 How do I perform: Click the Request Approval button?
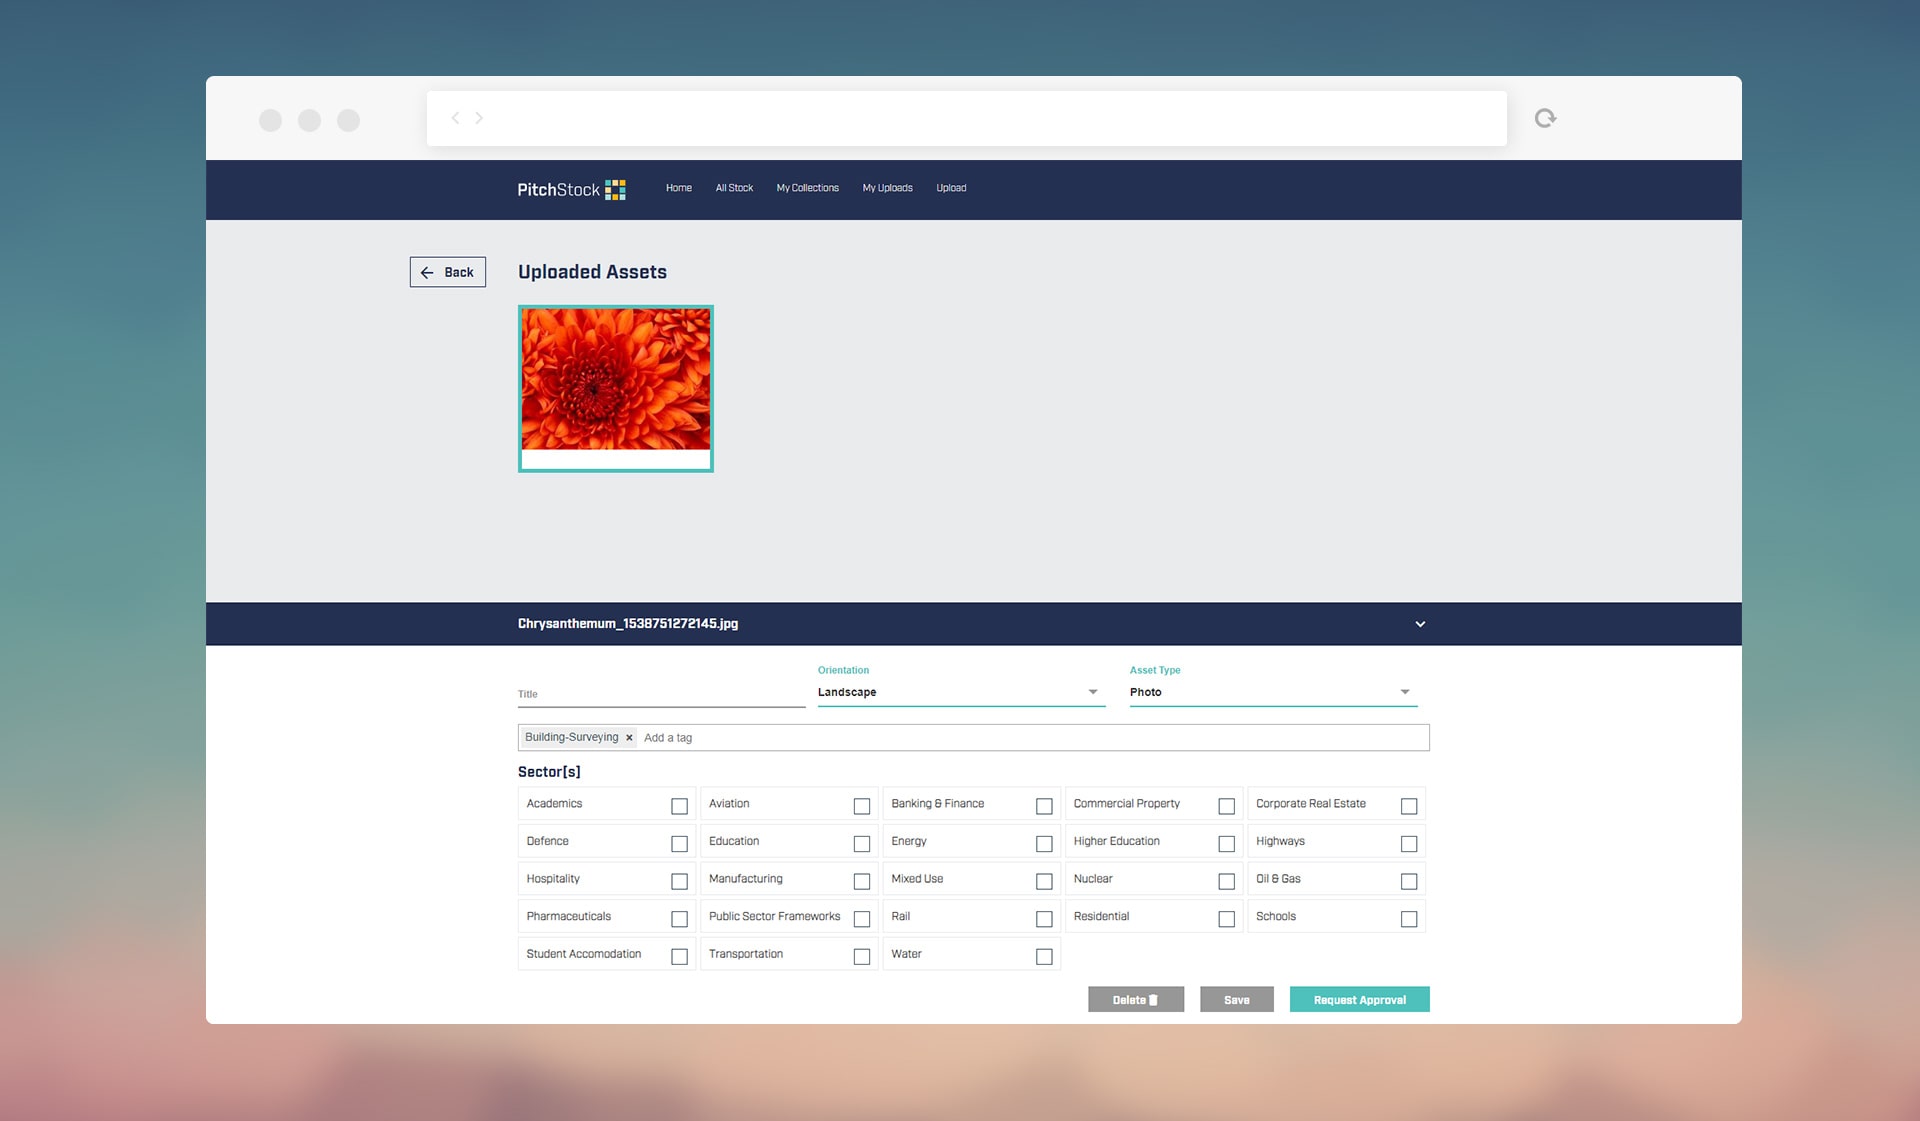pyautogui.click(x=1359, y=1000)
